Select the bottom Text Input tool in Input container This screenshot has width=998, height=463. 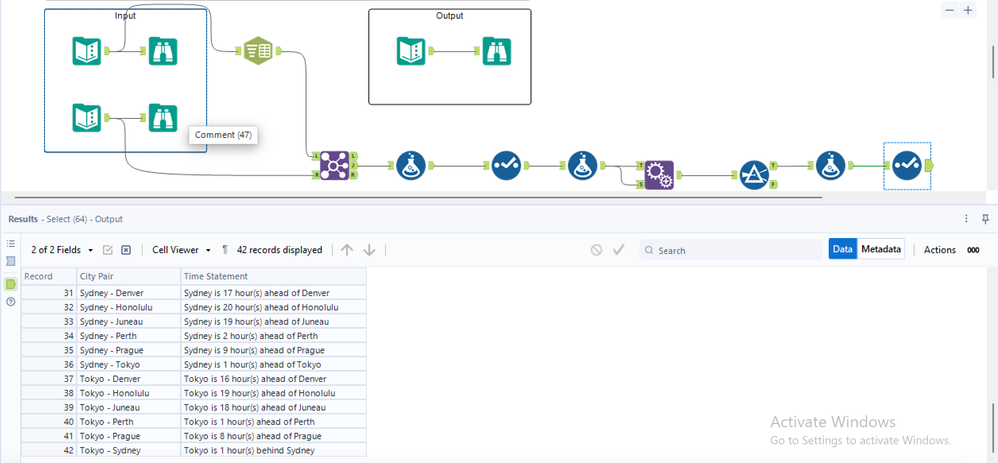(87, 118)
